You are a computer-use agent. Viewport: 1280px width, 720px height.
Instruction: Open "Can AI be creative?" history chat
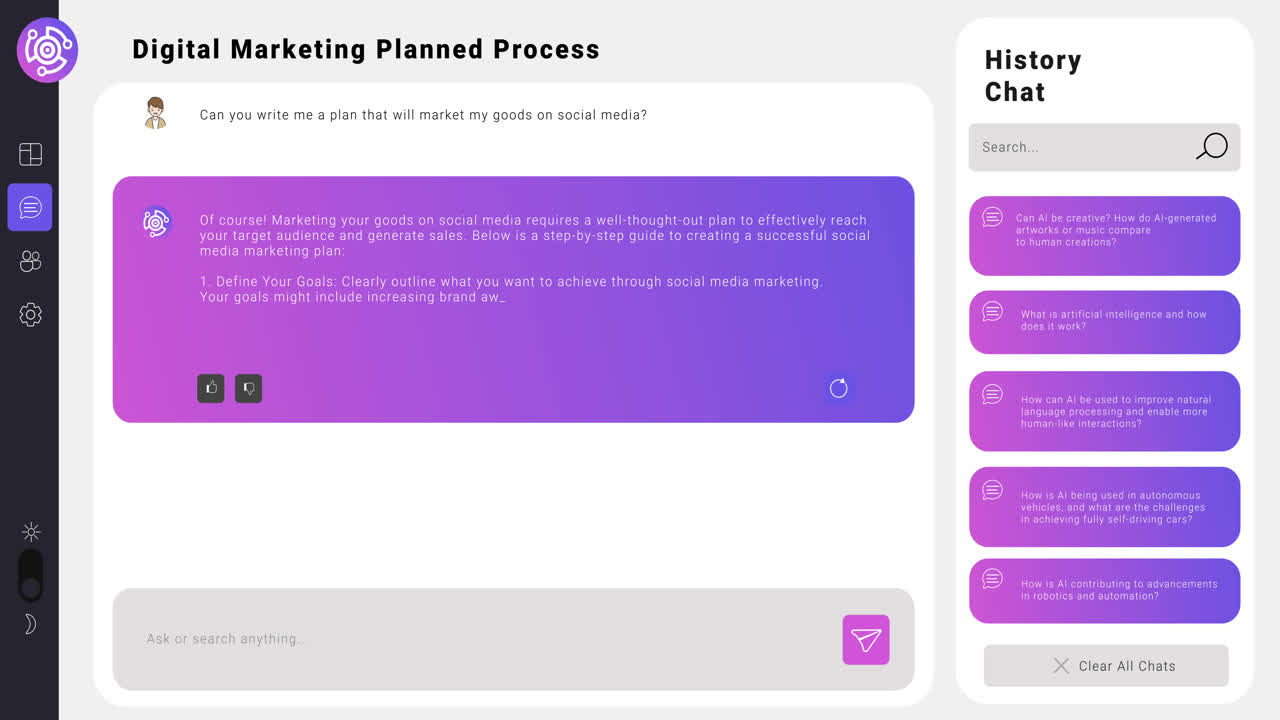pos(1104,236)
